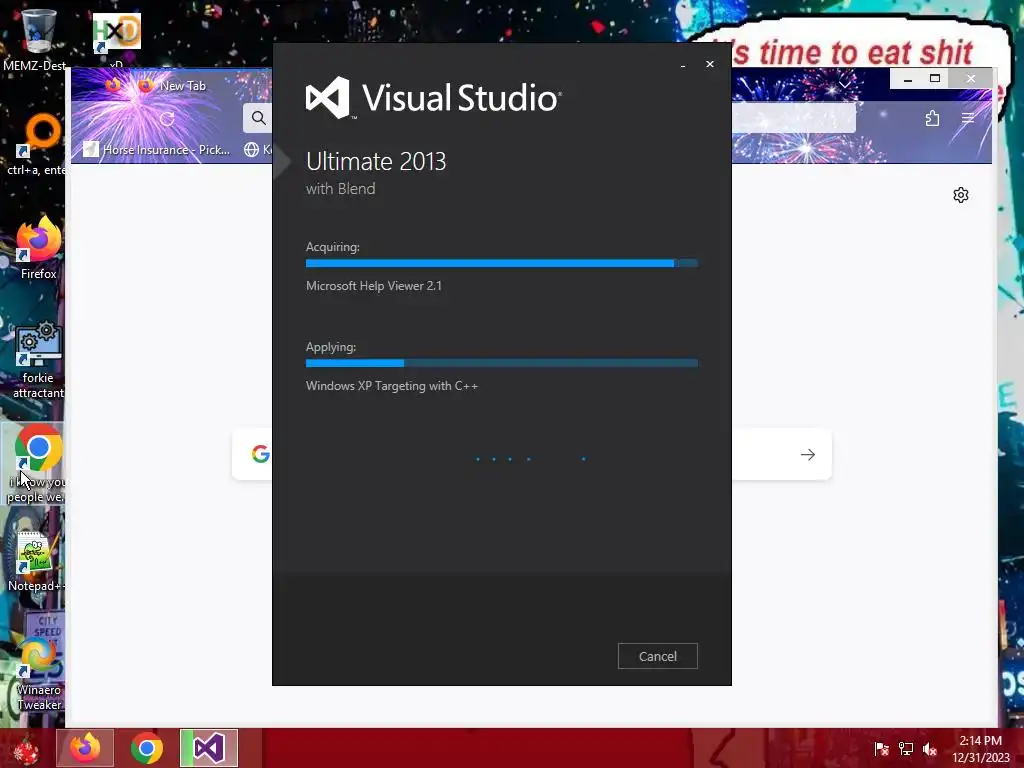1024x768 pixels.
Task: Maximize the Firefox window
Action: tap(935, 78)
